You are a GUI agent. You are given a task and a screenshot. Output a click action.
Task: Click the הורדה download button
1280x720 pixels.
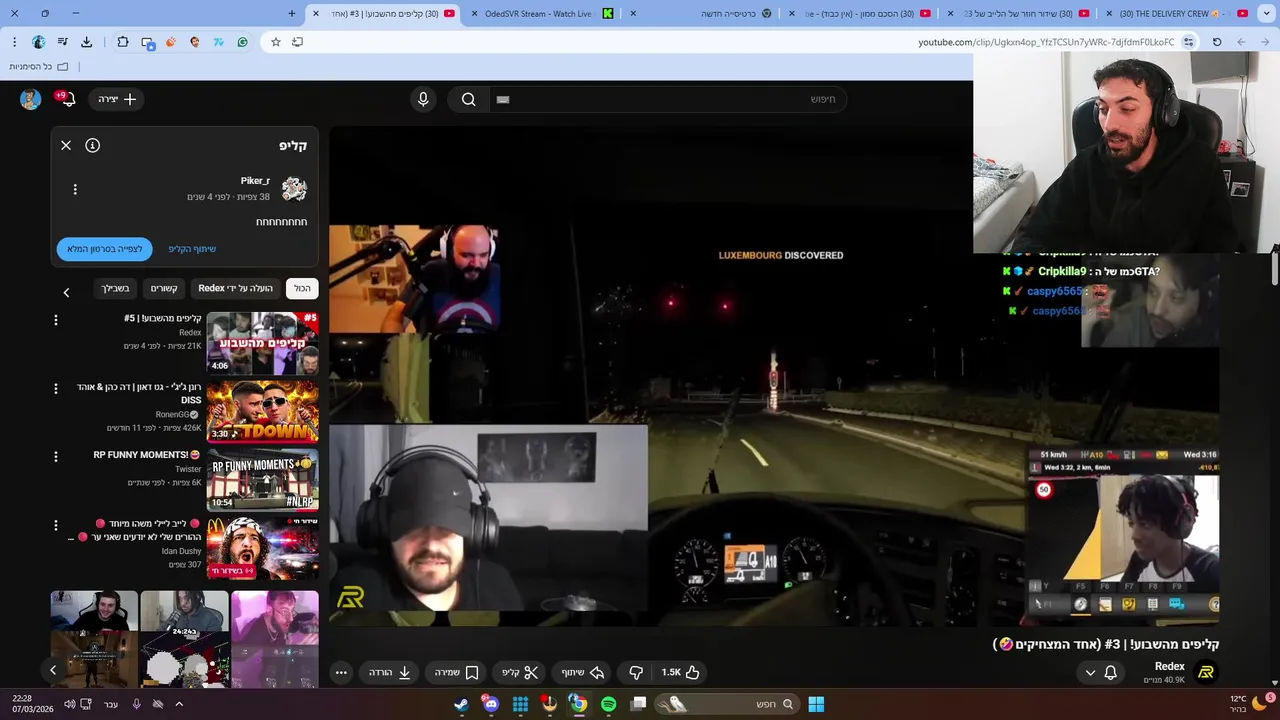click(x=390, y=672)
